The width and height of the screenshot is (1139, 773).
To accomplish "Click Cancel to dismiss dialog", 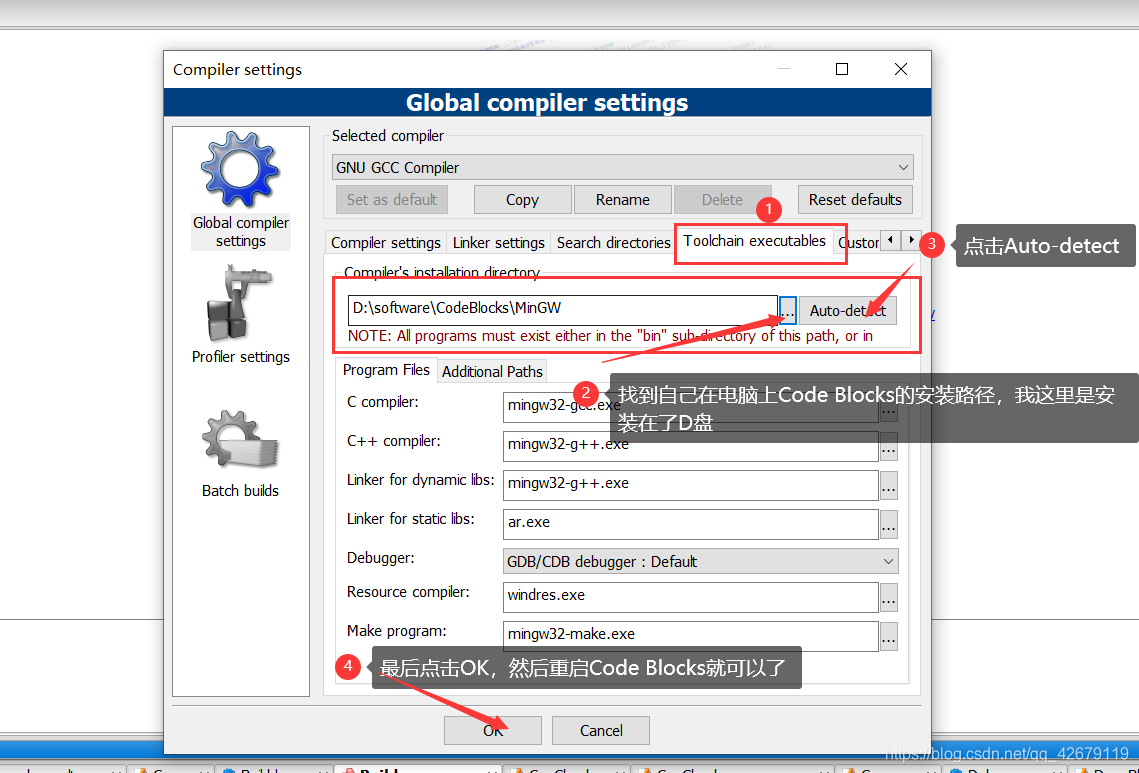I will 601,730.
